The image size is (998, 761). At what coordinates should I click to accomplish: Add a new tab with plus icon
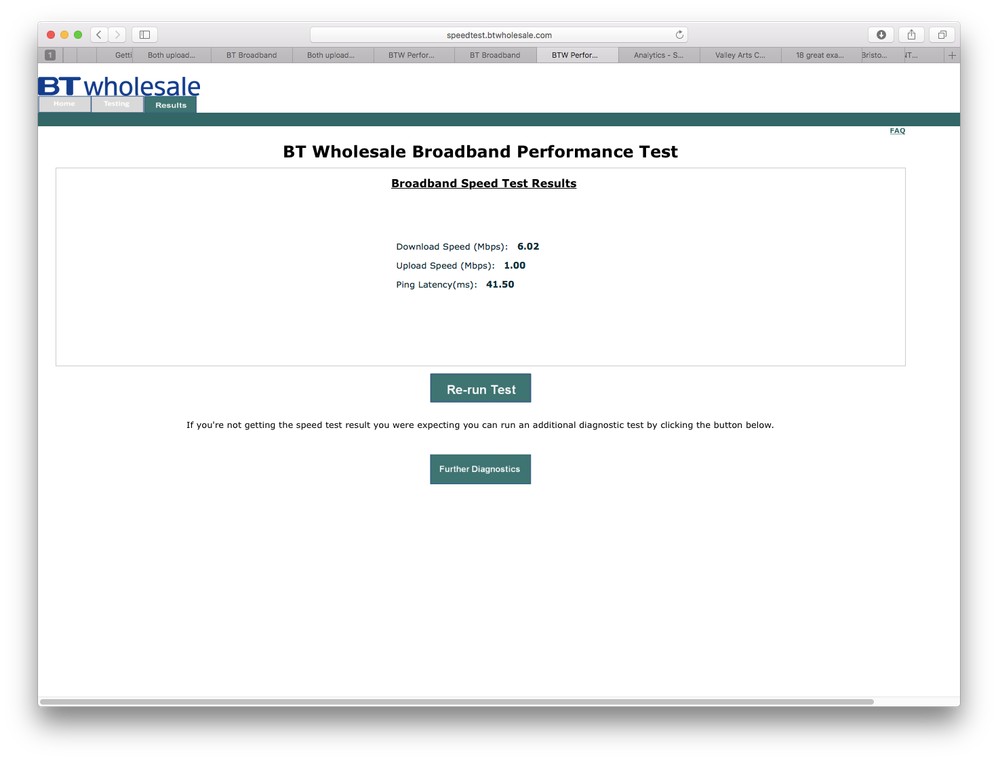point(952,55)
